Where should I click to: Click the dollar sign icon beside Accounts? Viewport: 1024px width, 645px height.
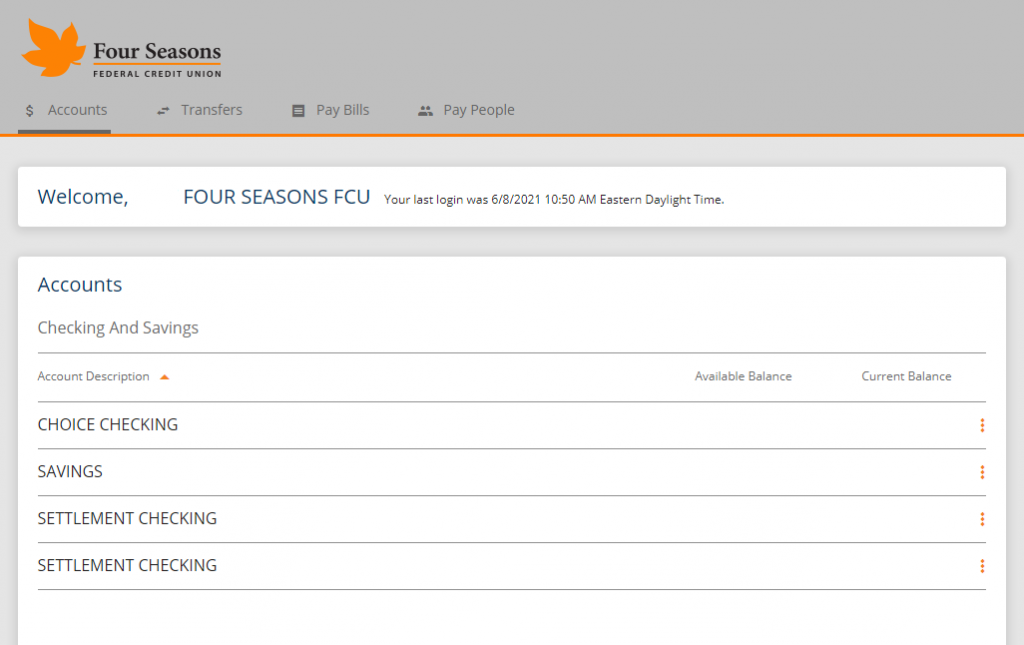[x=30, y=111]
